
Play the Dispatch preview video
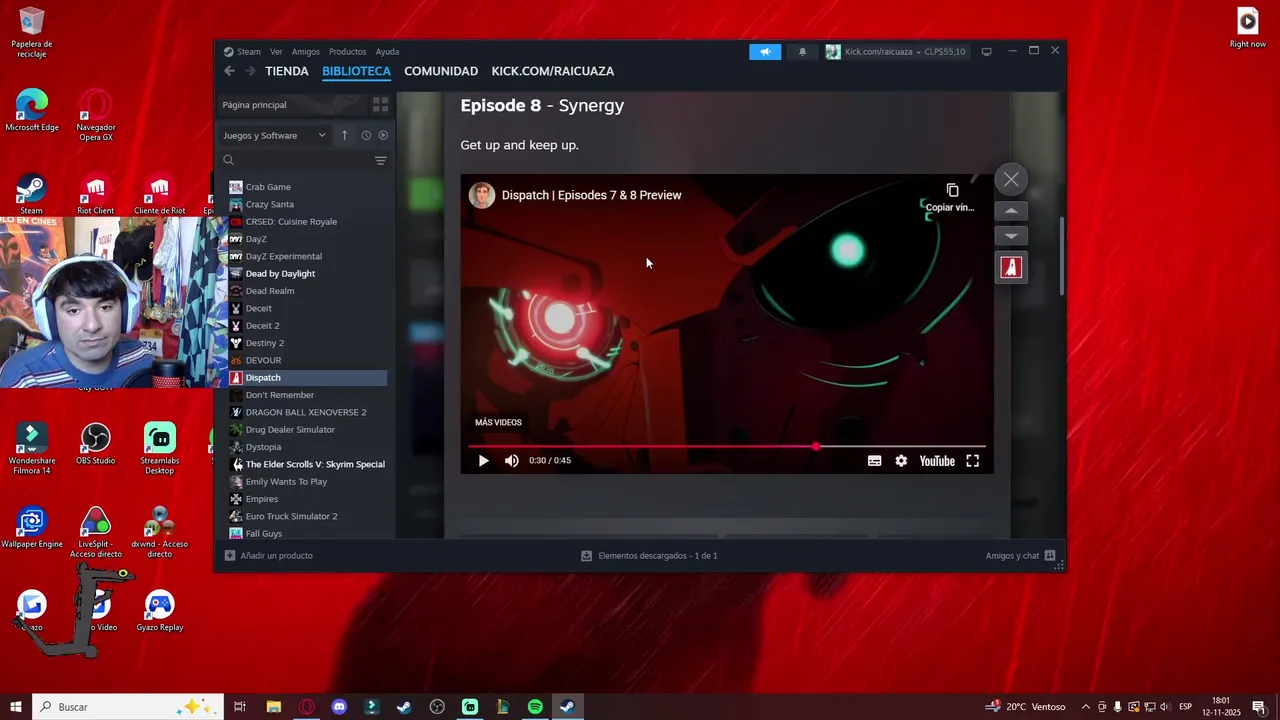coord(483,461)
